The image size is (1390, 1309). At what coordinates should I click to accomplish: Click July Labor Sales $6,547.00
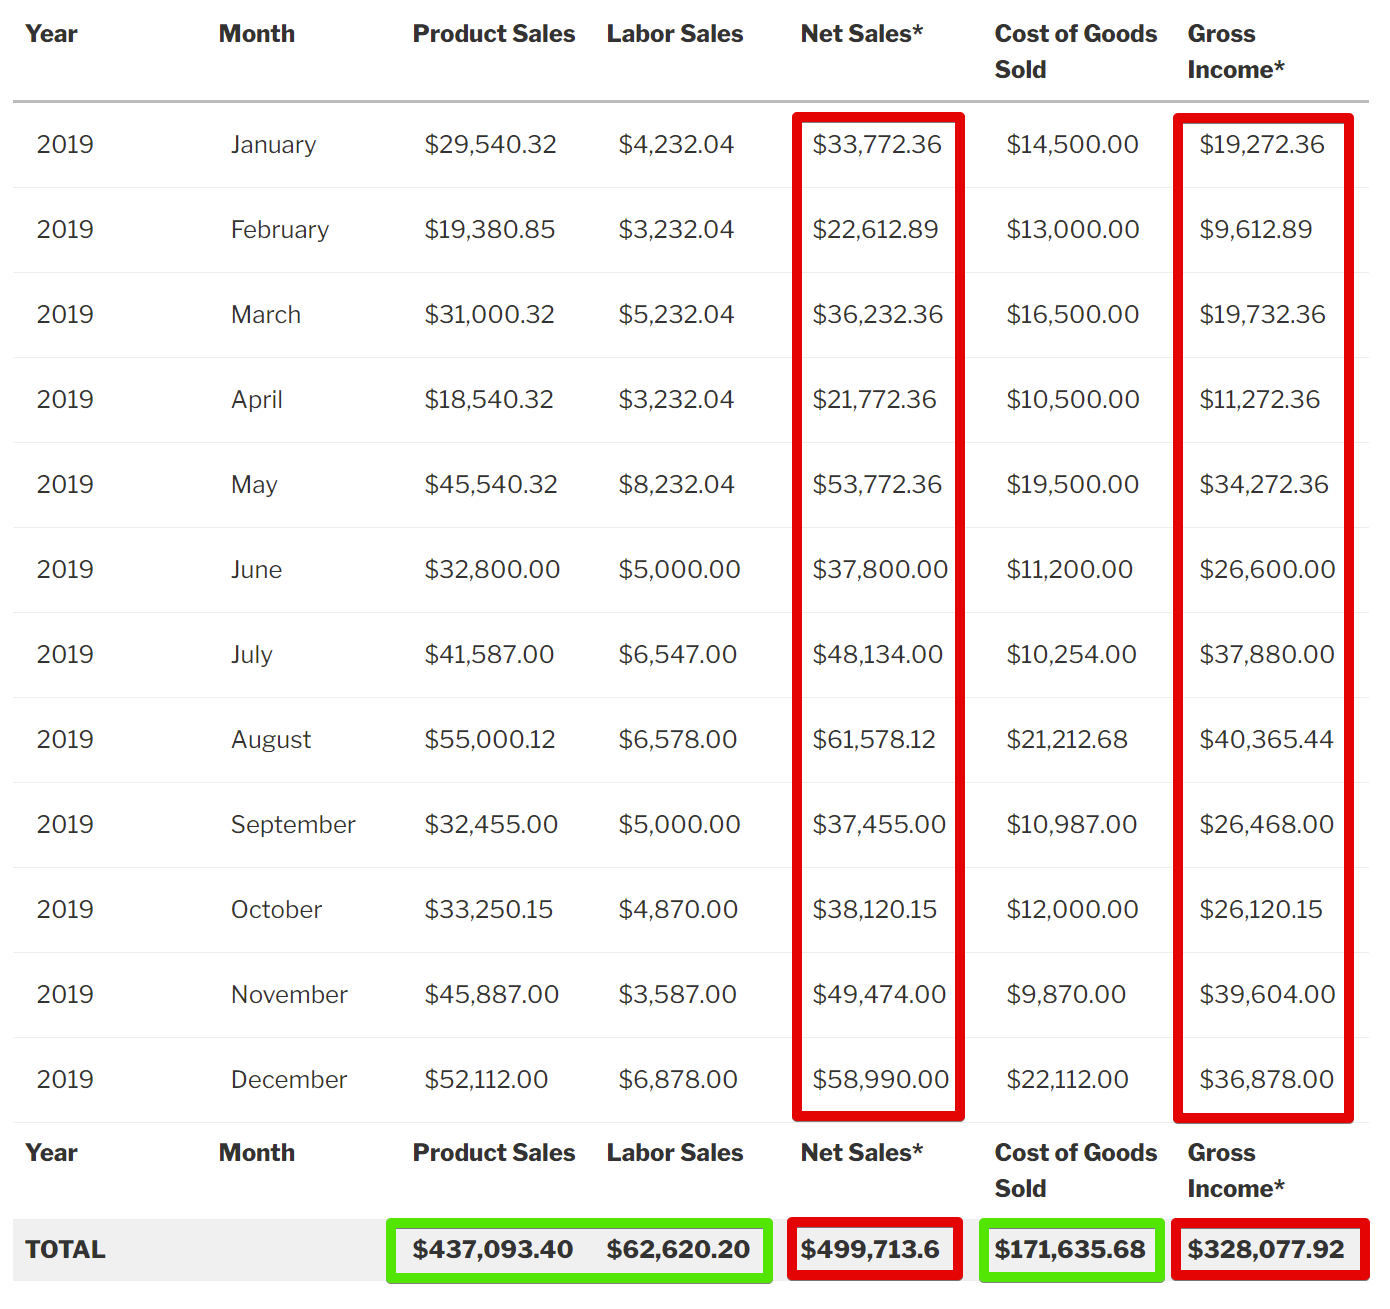(x=677, y=655)
